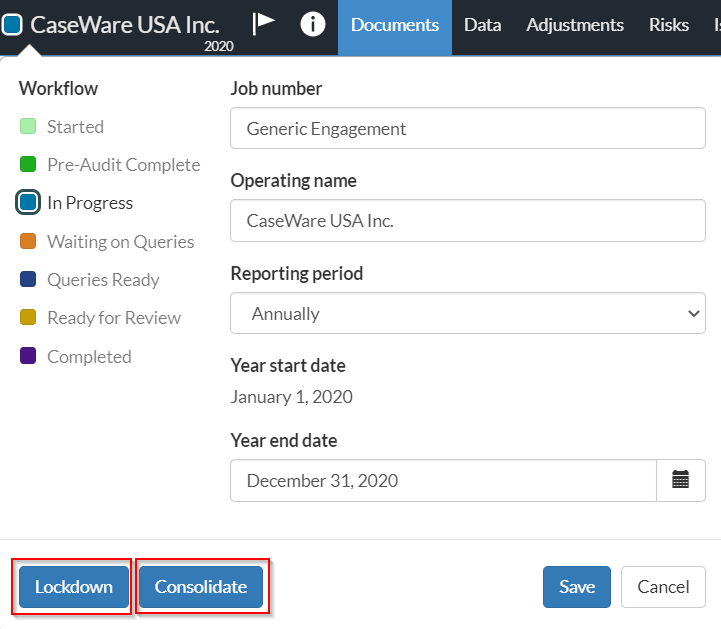
Task: Mark workflow as Waiting on Queries
Action: (120, 242)
